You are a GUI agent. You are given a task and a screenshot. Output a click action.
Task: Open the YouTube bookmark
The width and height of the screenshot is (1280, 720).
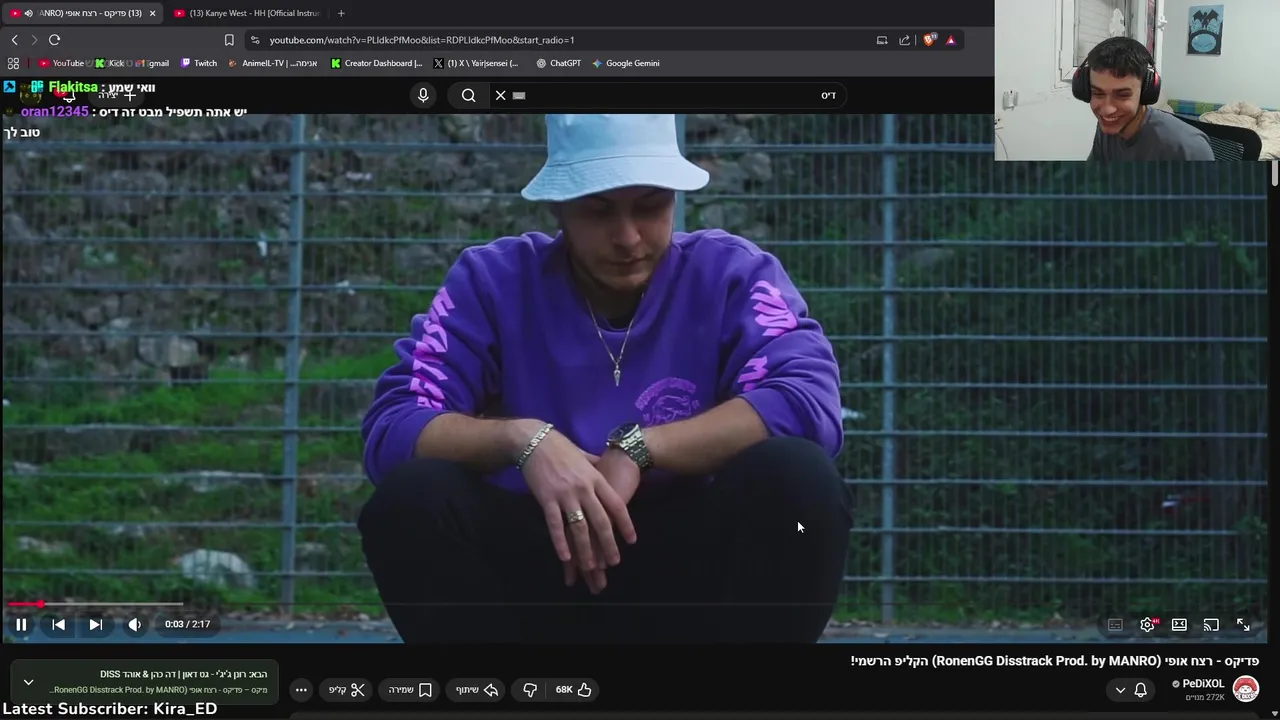(x=61, y=63)
